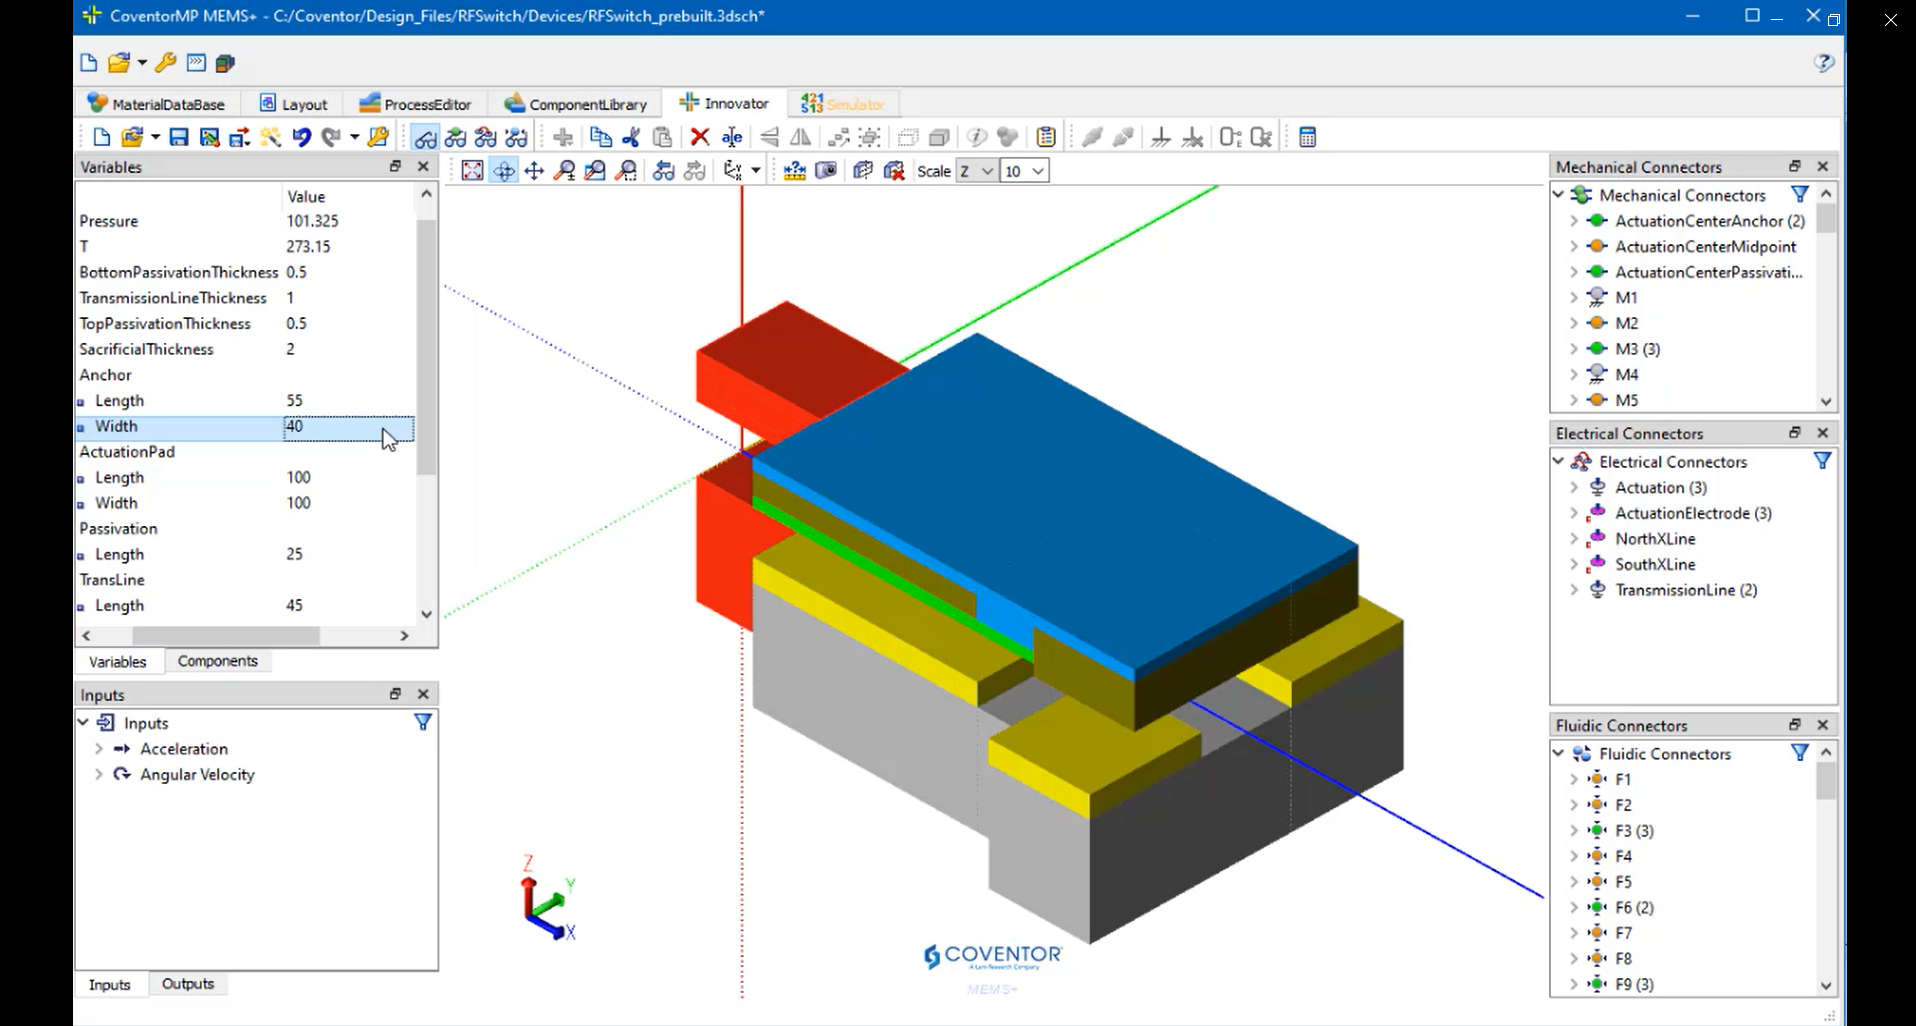The width and height of the screenshot is (1916, 1026).
Task: Open the calculator tool
Action: [1307, 137]
